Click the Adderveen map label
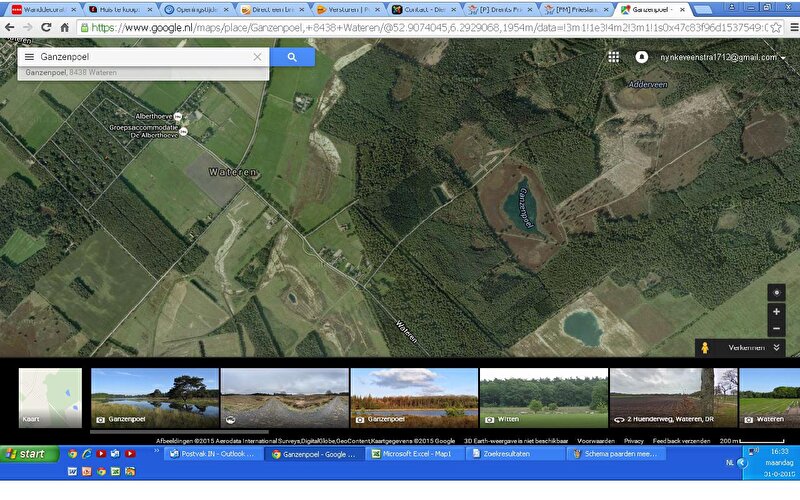 (648, 84)
